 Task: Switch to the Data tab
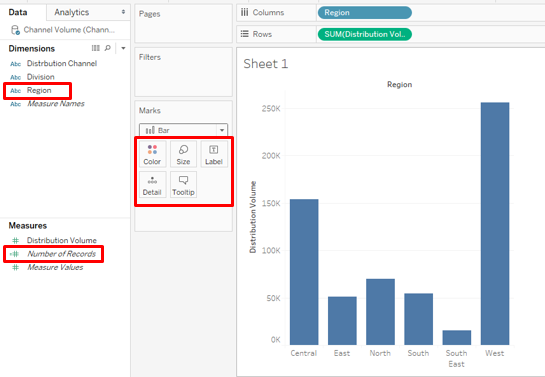18,13
